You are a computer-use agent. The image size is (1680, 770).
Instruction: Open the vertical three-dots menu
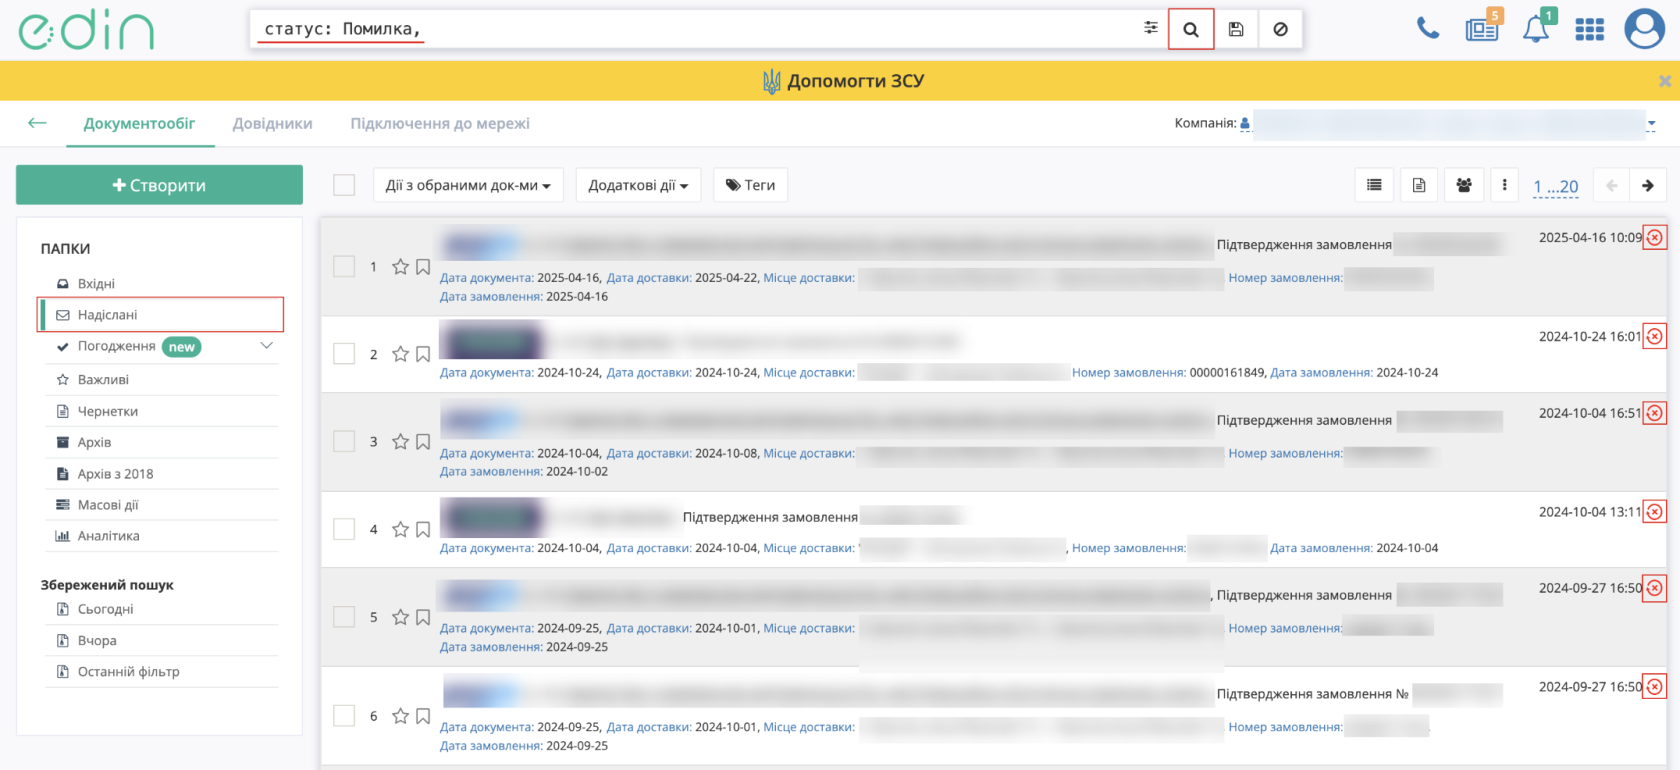point(1504,185)
